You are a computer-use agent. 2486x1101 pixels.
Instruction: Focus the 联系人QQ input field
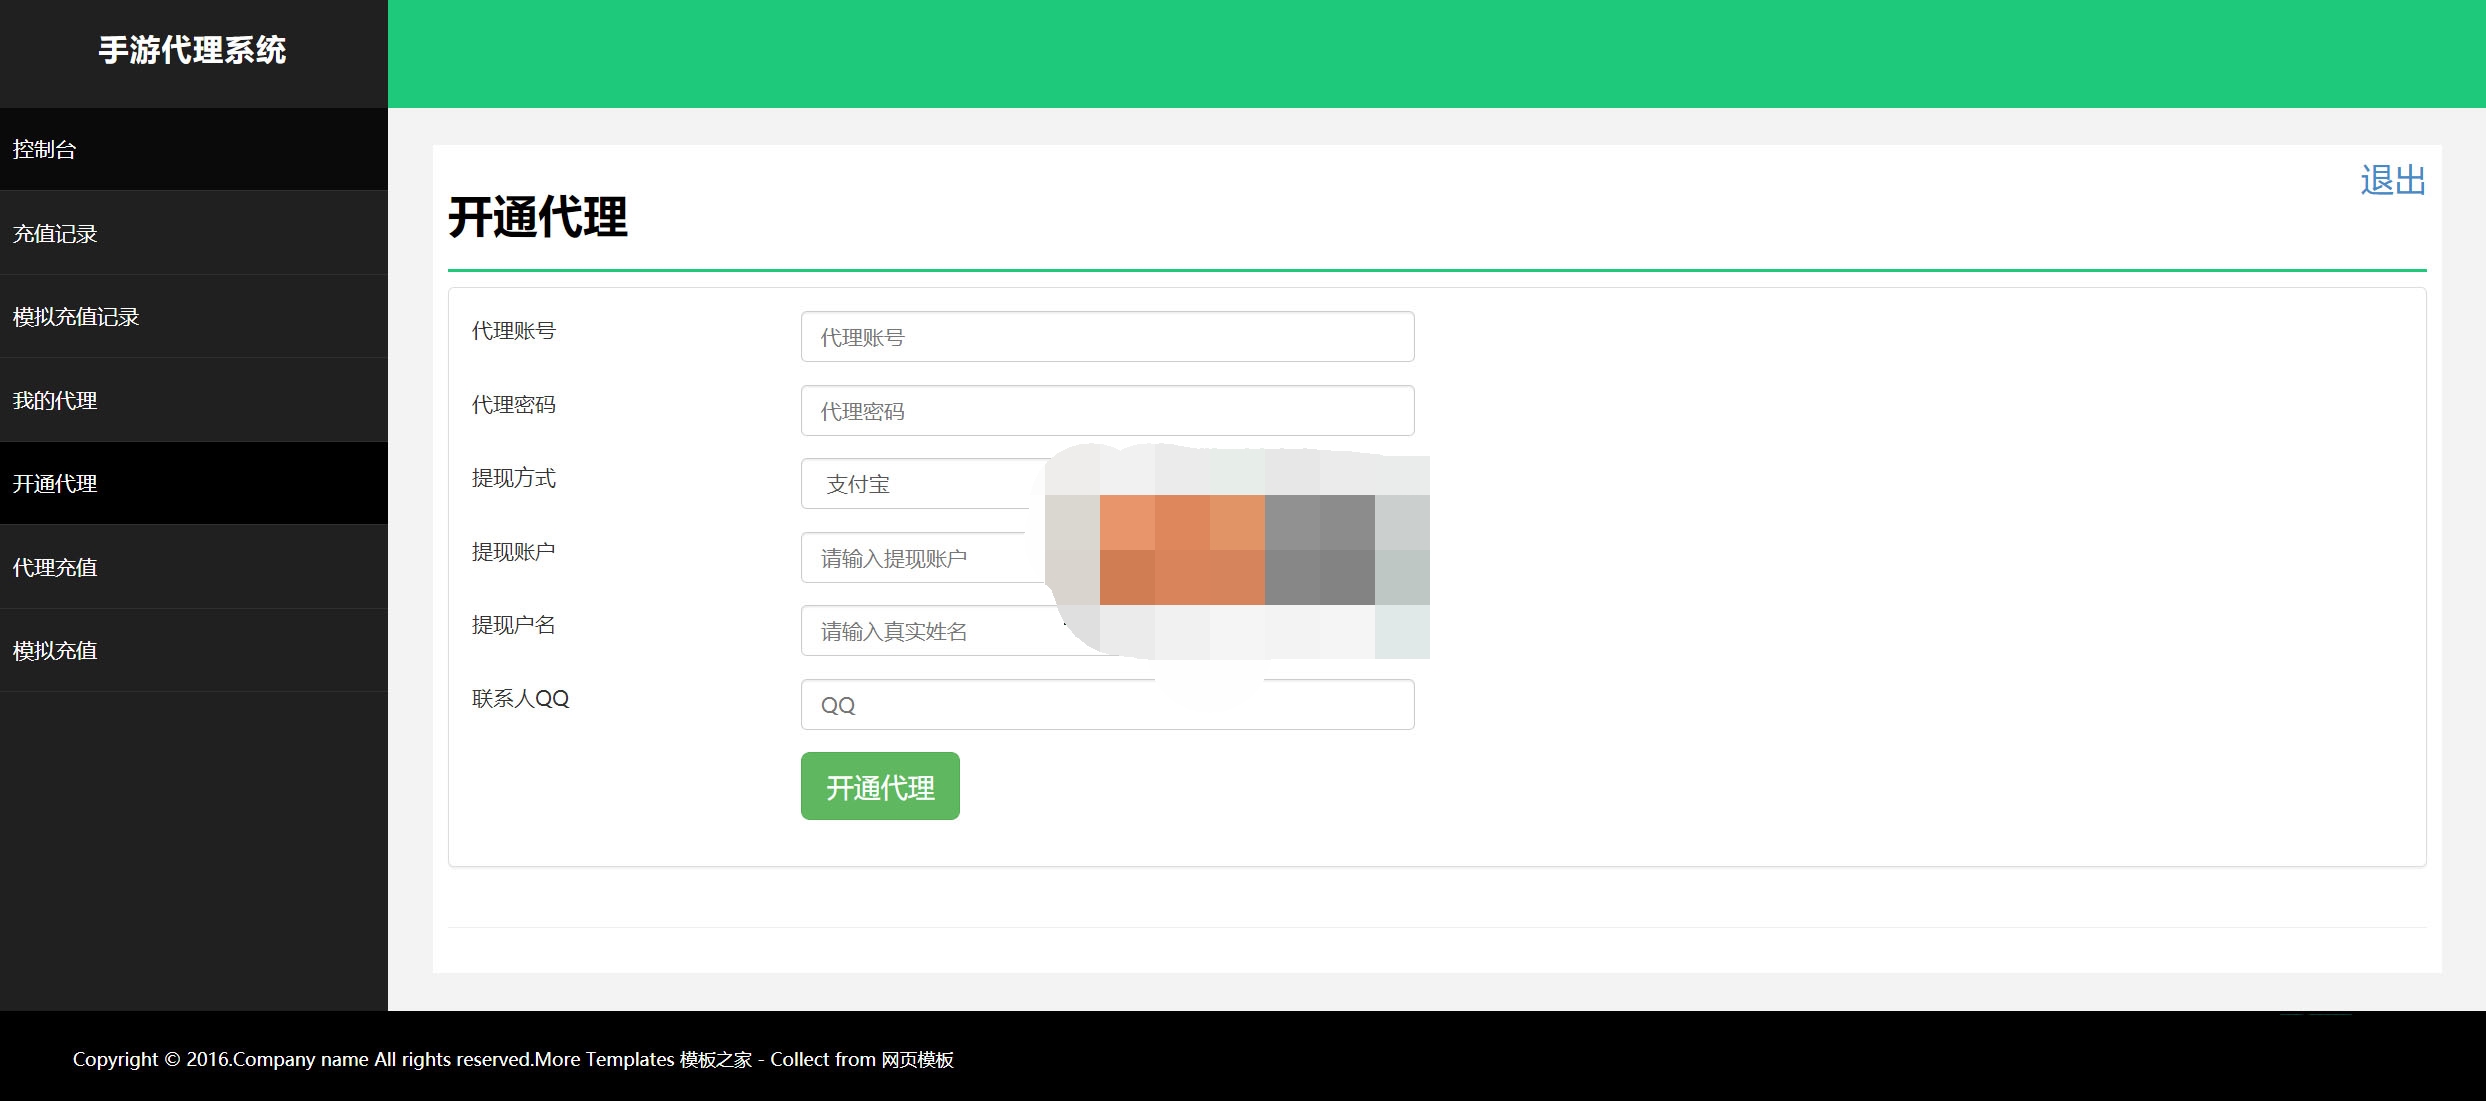pos(1107,705)
